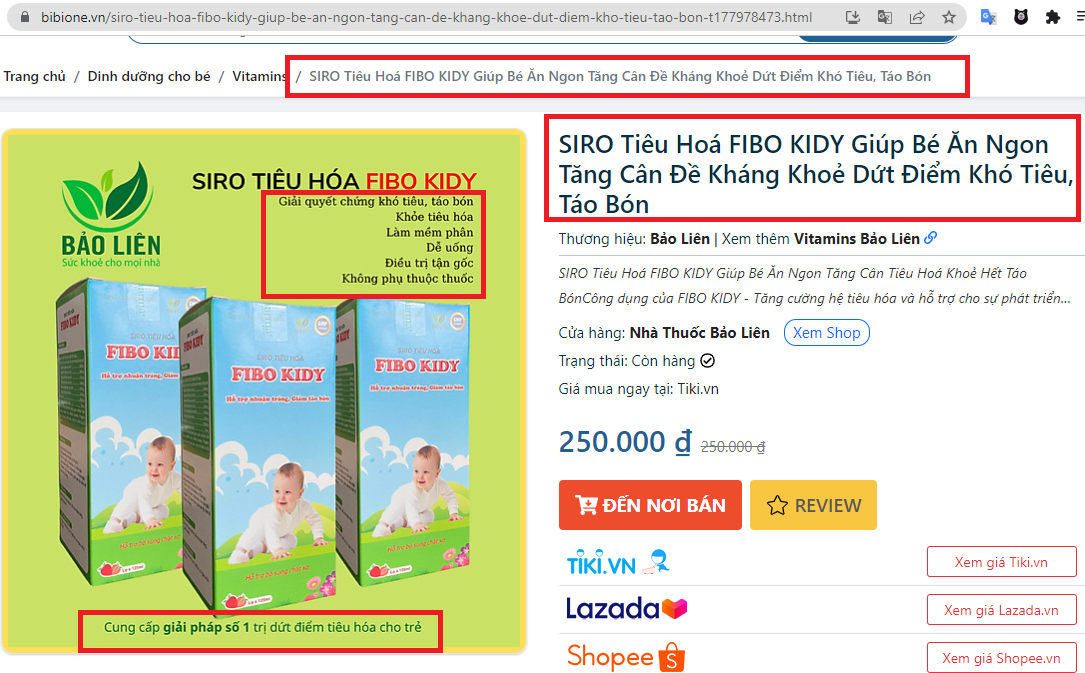Click the Xem Shop button

[x=826, y=333]
